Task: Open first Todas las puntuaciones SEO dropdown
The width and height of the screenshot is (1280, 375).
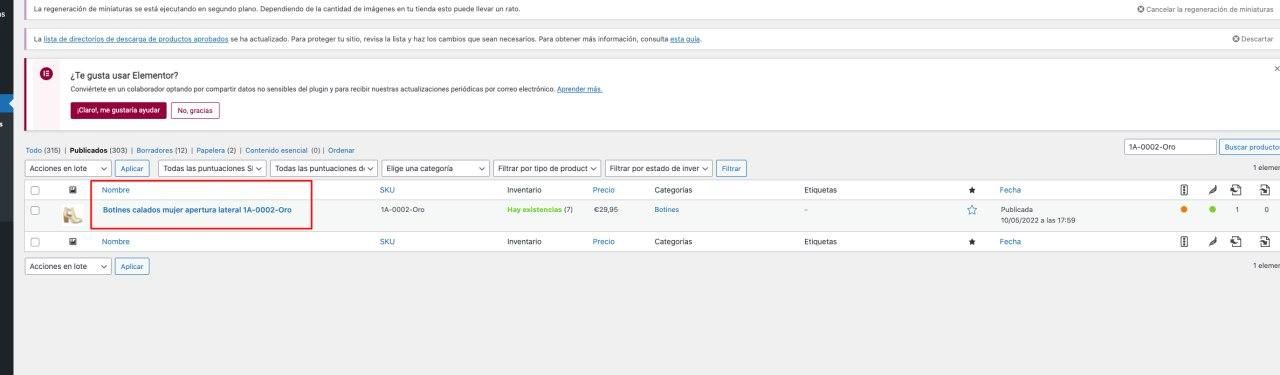Action: [212, 169]
